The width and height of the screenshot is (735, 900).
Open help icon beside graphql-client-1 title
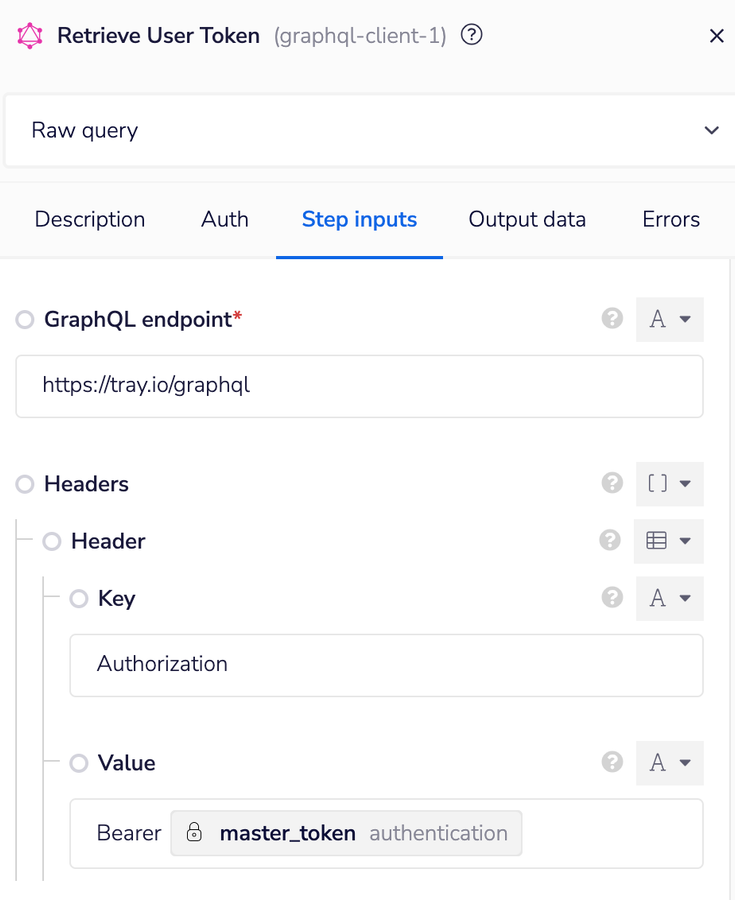click(x=472, y=35)
